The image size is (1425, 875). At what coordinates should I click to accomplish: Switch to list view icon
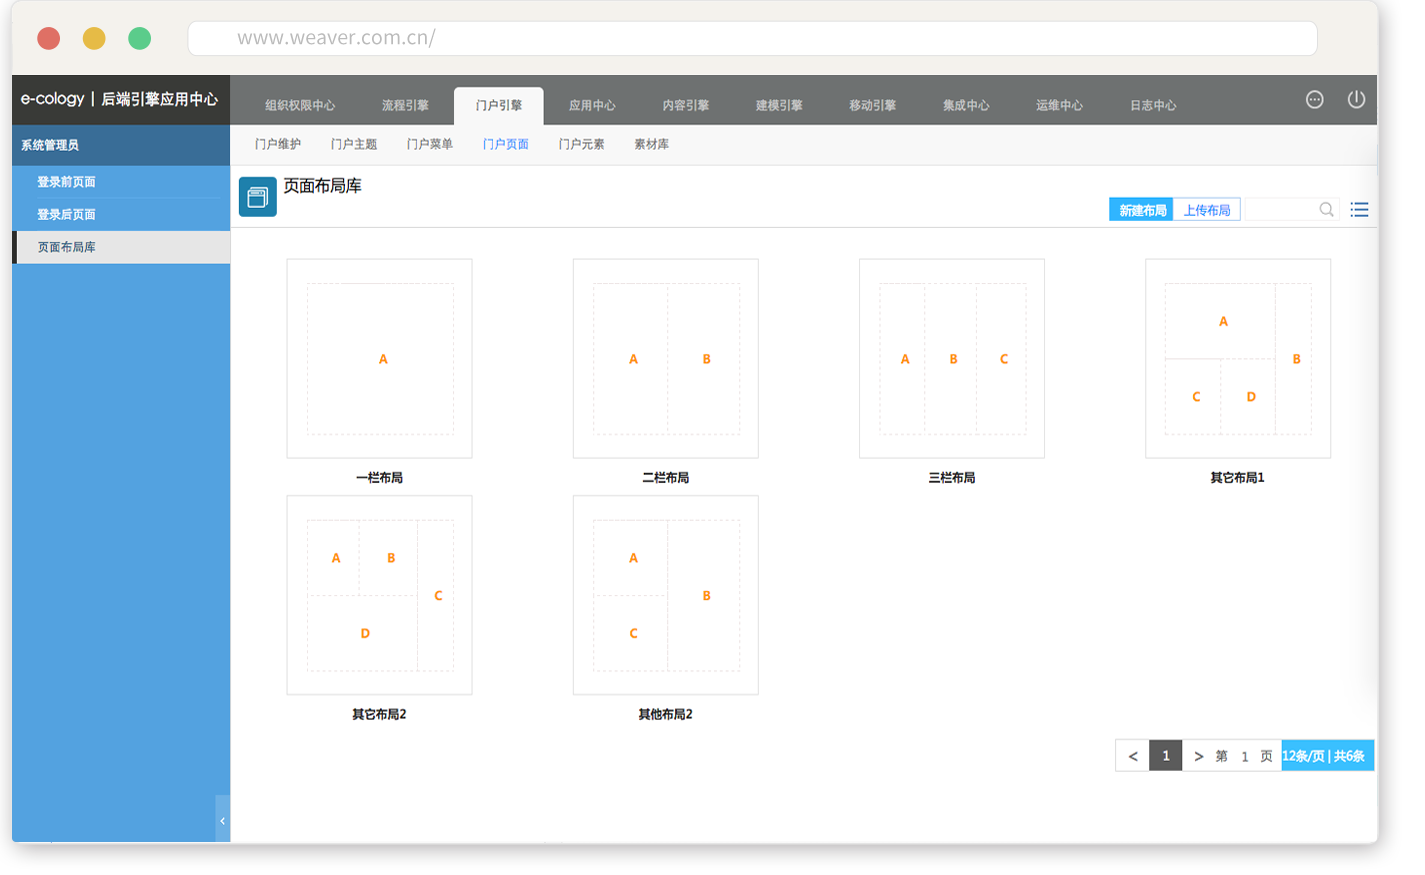(x=1359, y=210)
